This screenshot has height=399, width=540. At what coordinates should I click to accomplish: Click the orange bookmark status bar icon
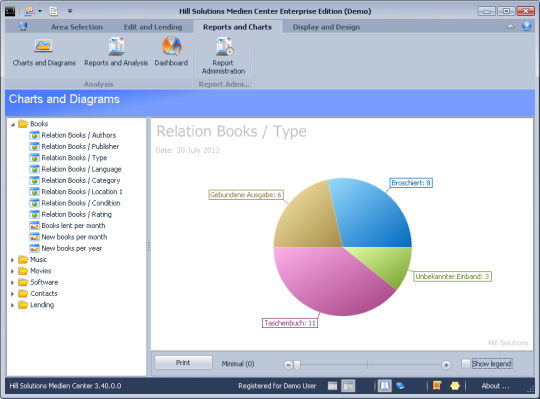437,386
